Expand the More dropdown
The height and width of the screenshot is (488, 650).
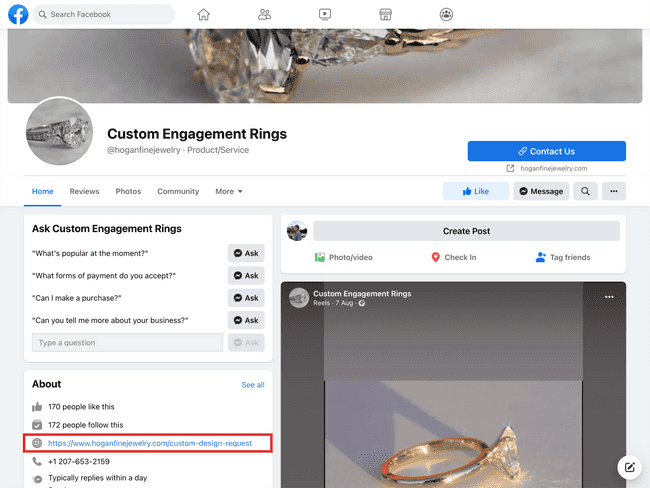229,191
